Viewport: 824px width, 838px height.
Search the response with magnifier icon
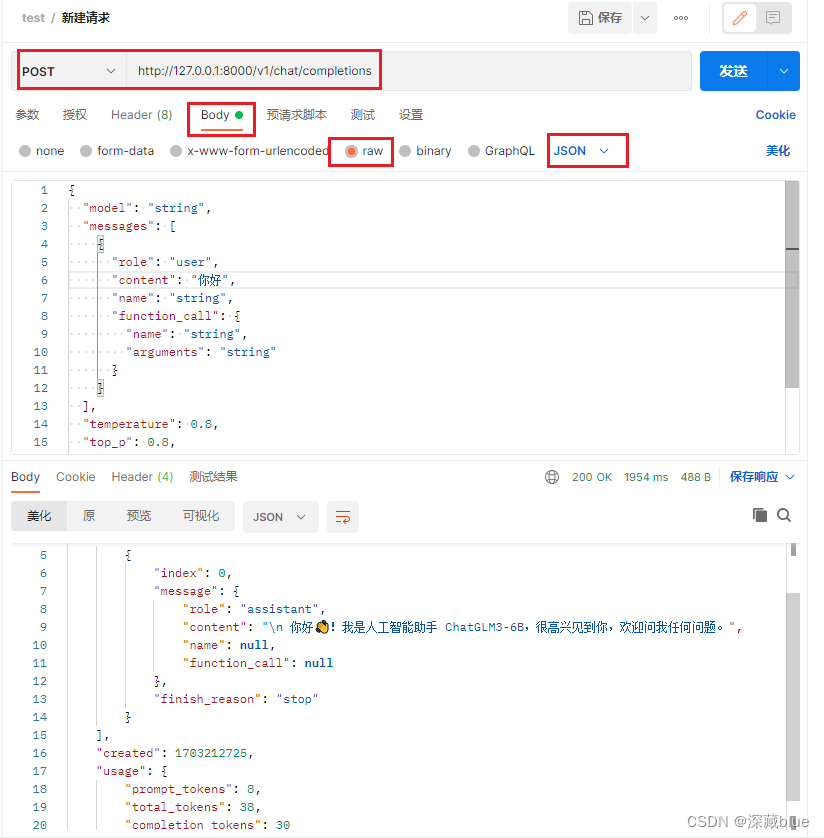click(x=784, y=515)
